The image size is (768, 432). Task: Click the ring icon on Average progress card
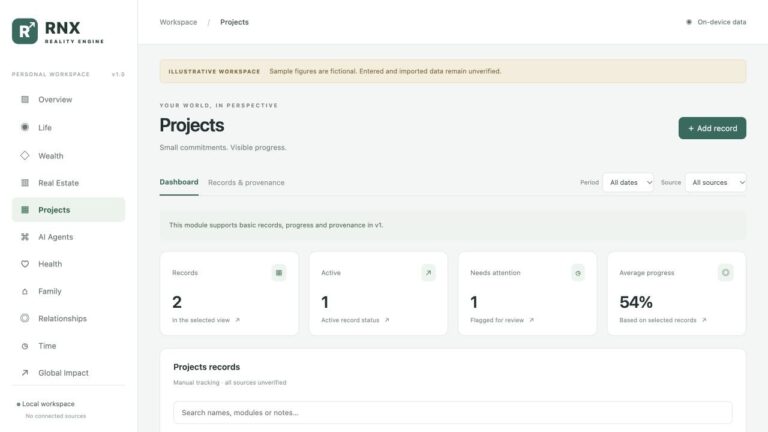(x=725, y=273)
